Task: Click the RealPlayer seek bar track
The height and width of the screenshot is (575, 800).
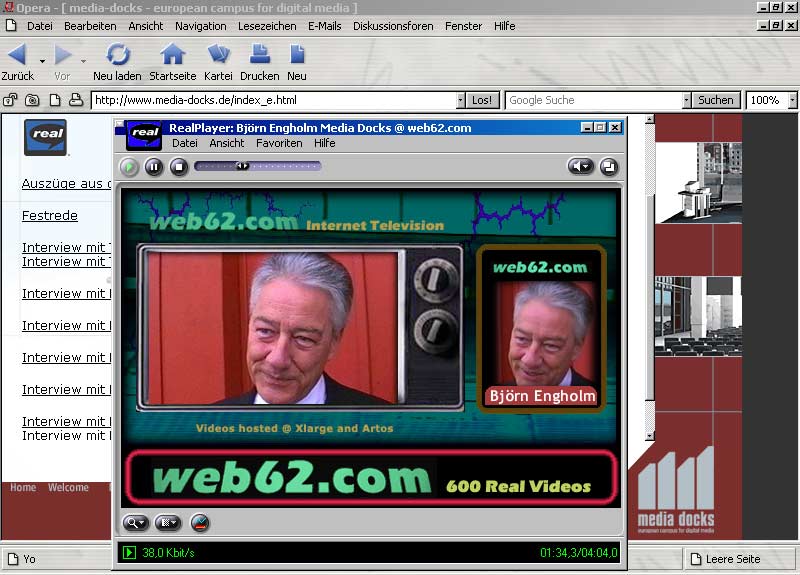Action: tap(258, 166)
